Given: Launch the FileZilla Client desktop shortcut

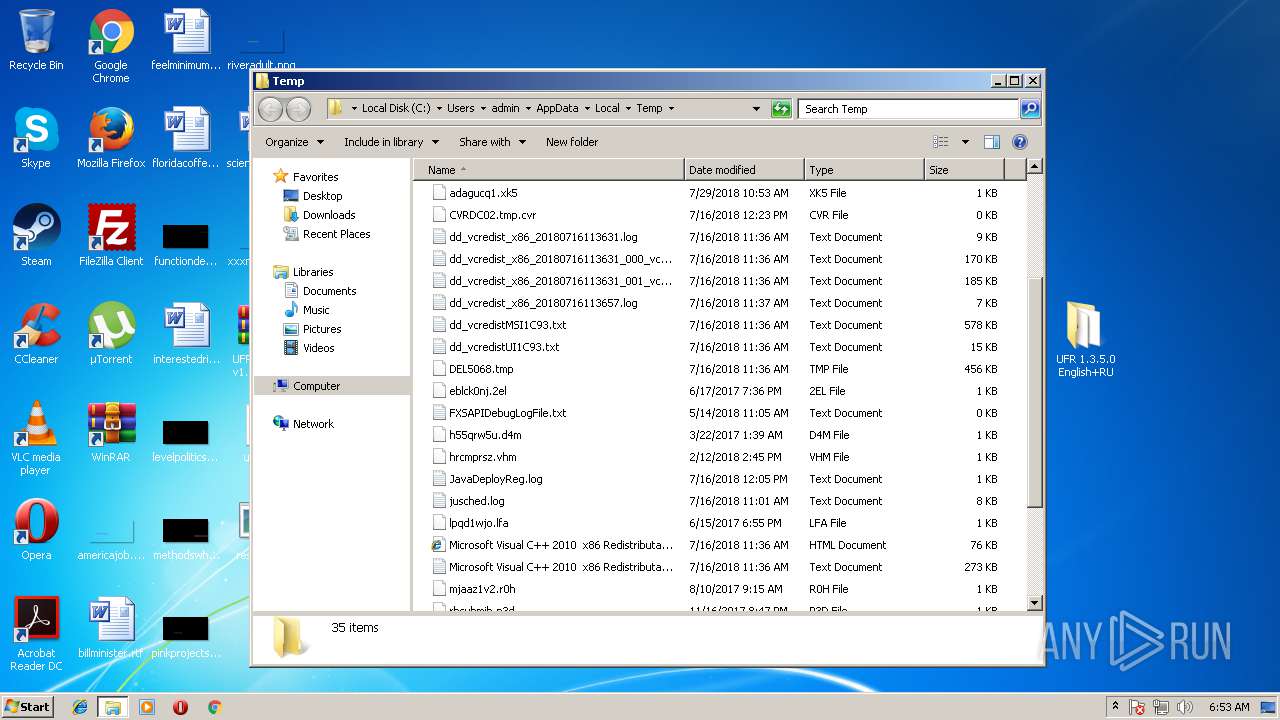Looking at the screenshot, I should [x=111, y=236].
